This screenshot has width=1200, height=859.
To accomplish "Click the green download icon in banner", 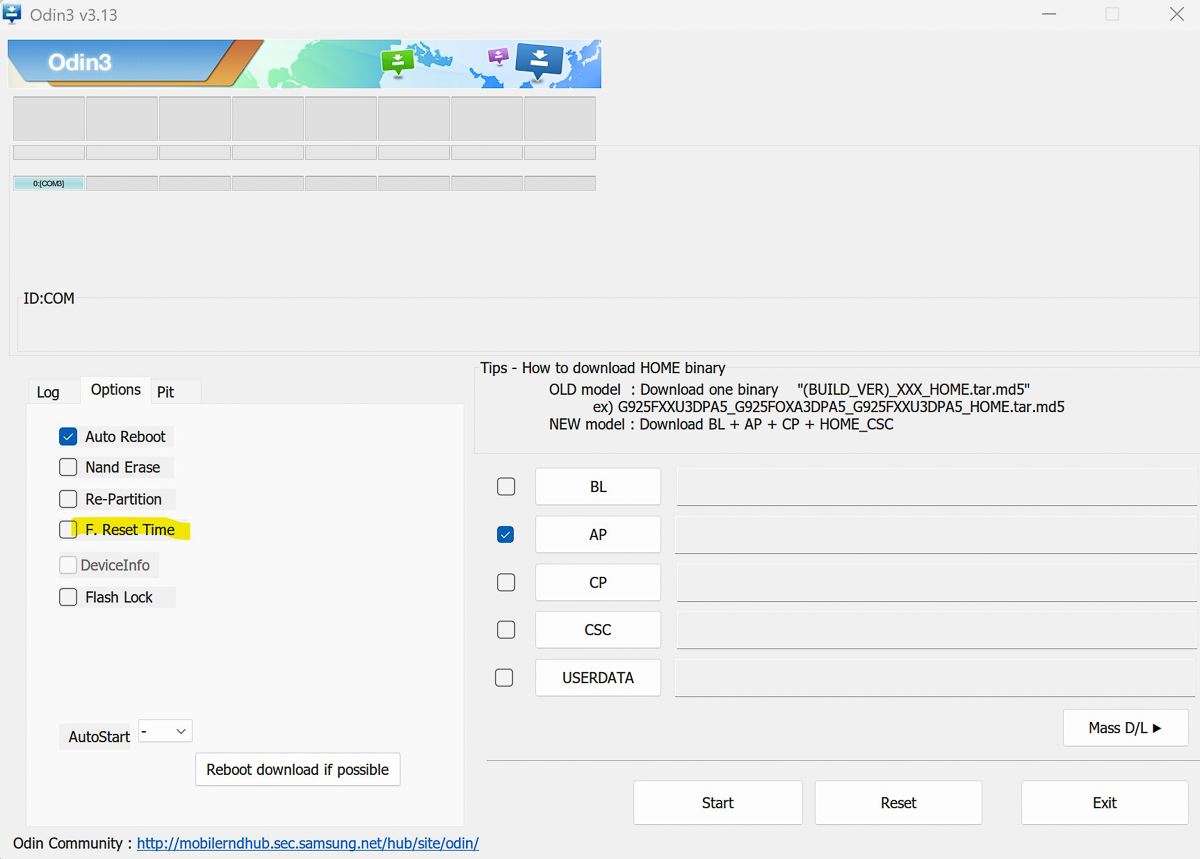I will 398,62.
